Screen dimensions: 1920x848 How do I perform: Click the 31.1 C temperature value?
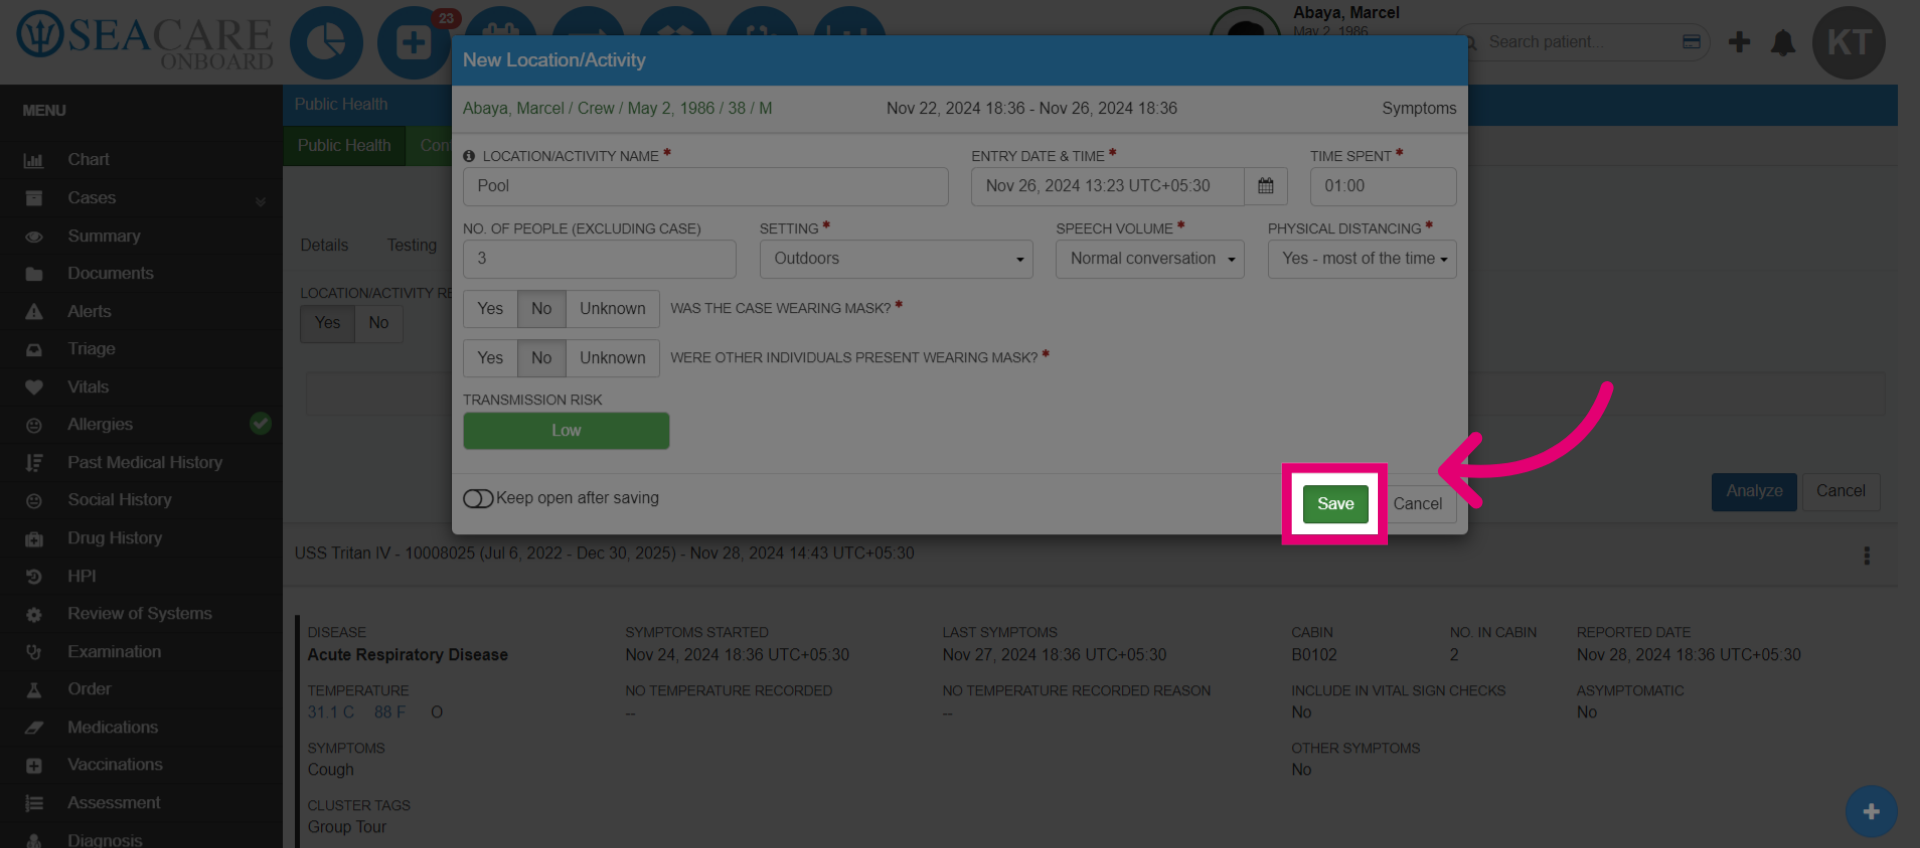(x=331, y=713)
